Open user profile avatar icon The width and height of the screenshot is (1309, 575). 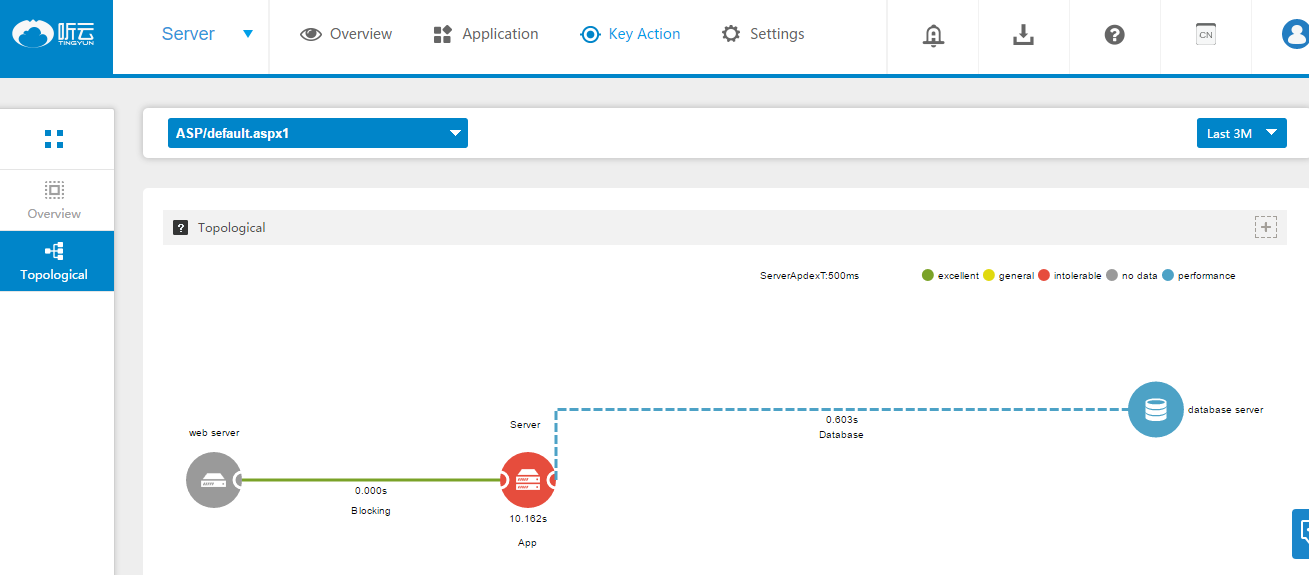(x=1294, y=35)
